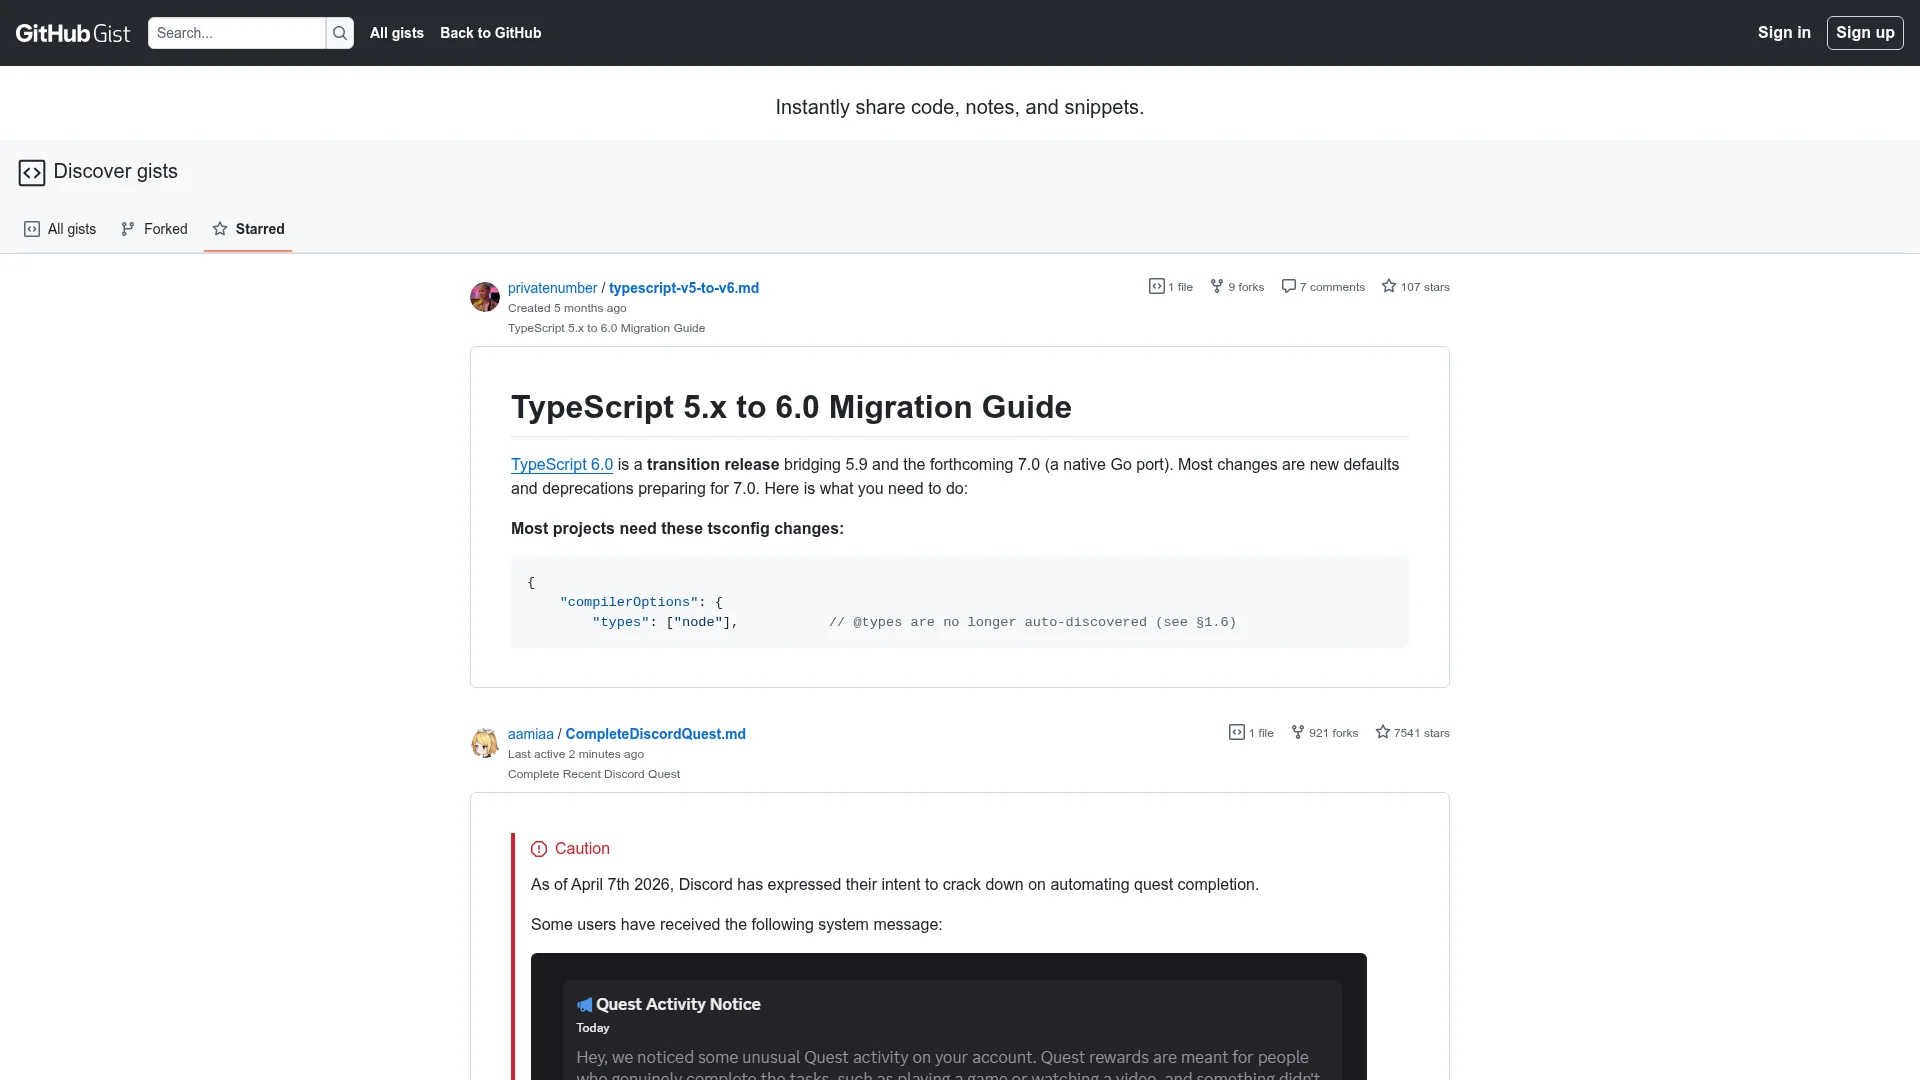Image resolution: width=1920 pixels, height=1080 pixels.
Task: Click the All gists tab code icon
Action: coord(32,229)
